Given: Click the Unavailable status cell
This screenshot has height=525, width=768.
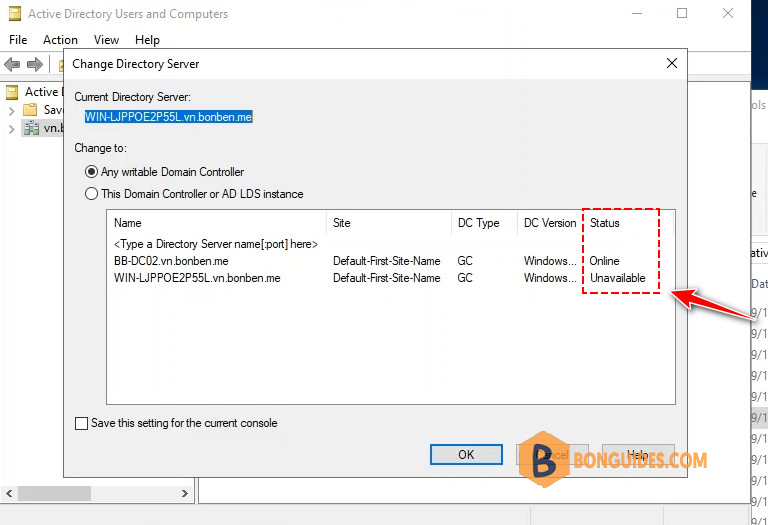Looking at the screenshot, I should point(618,278).
